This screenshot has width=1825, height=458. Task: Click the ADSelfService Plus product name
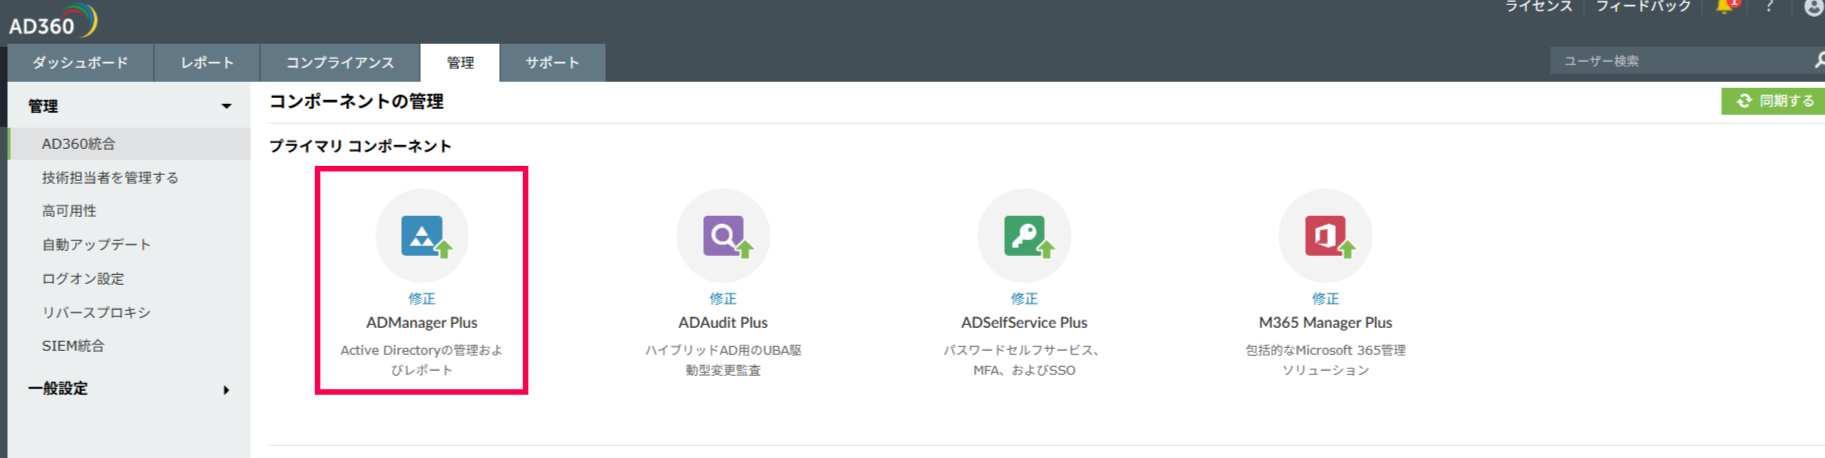pos(1024,323)
